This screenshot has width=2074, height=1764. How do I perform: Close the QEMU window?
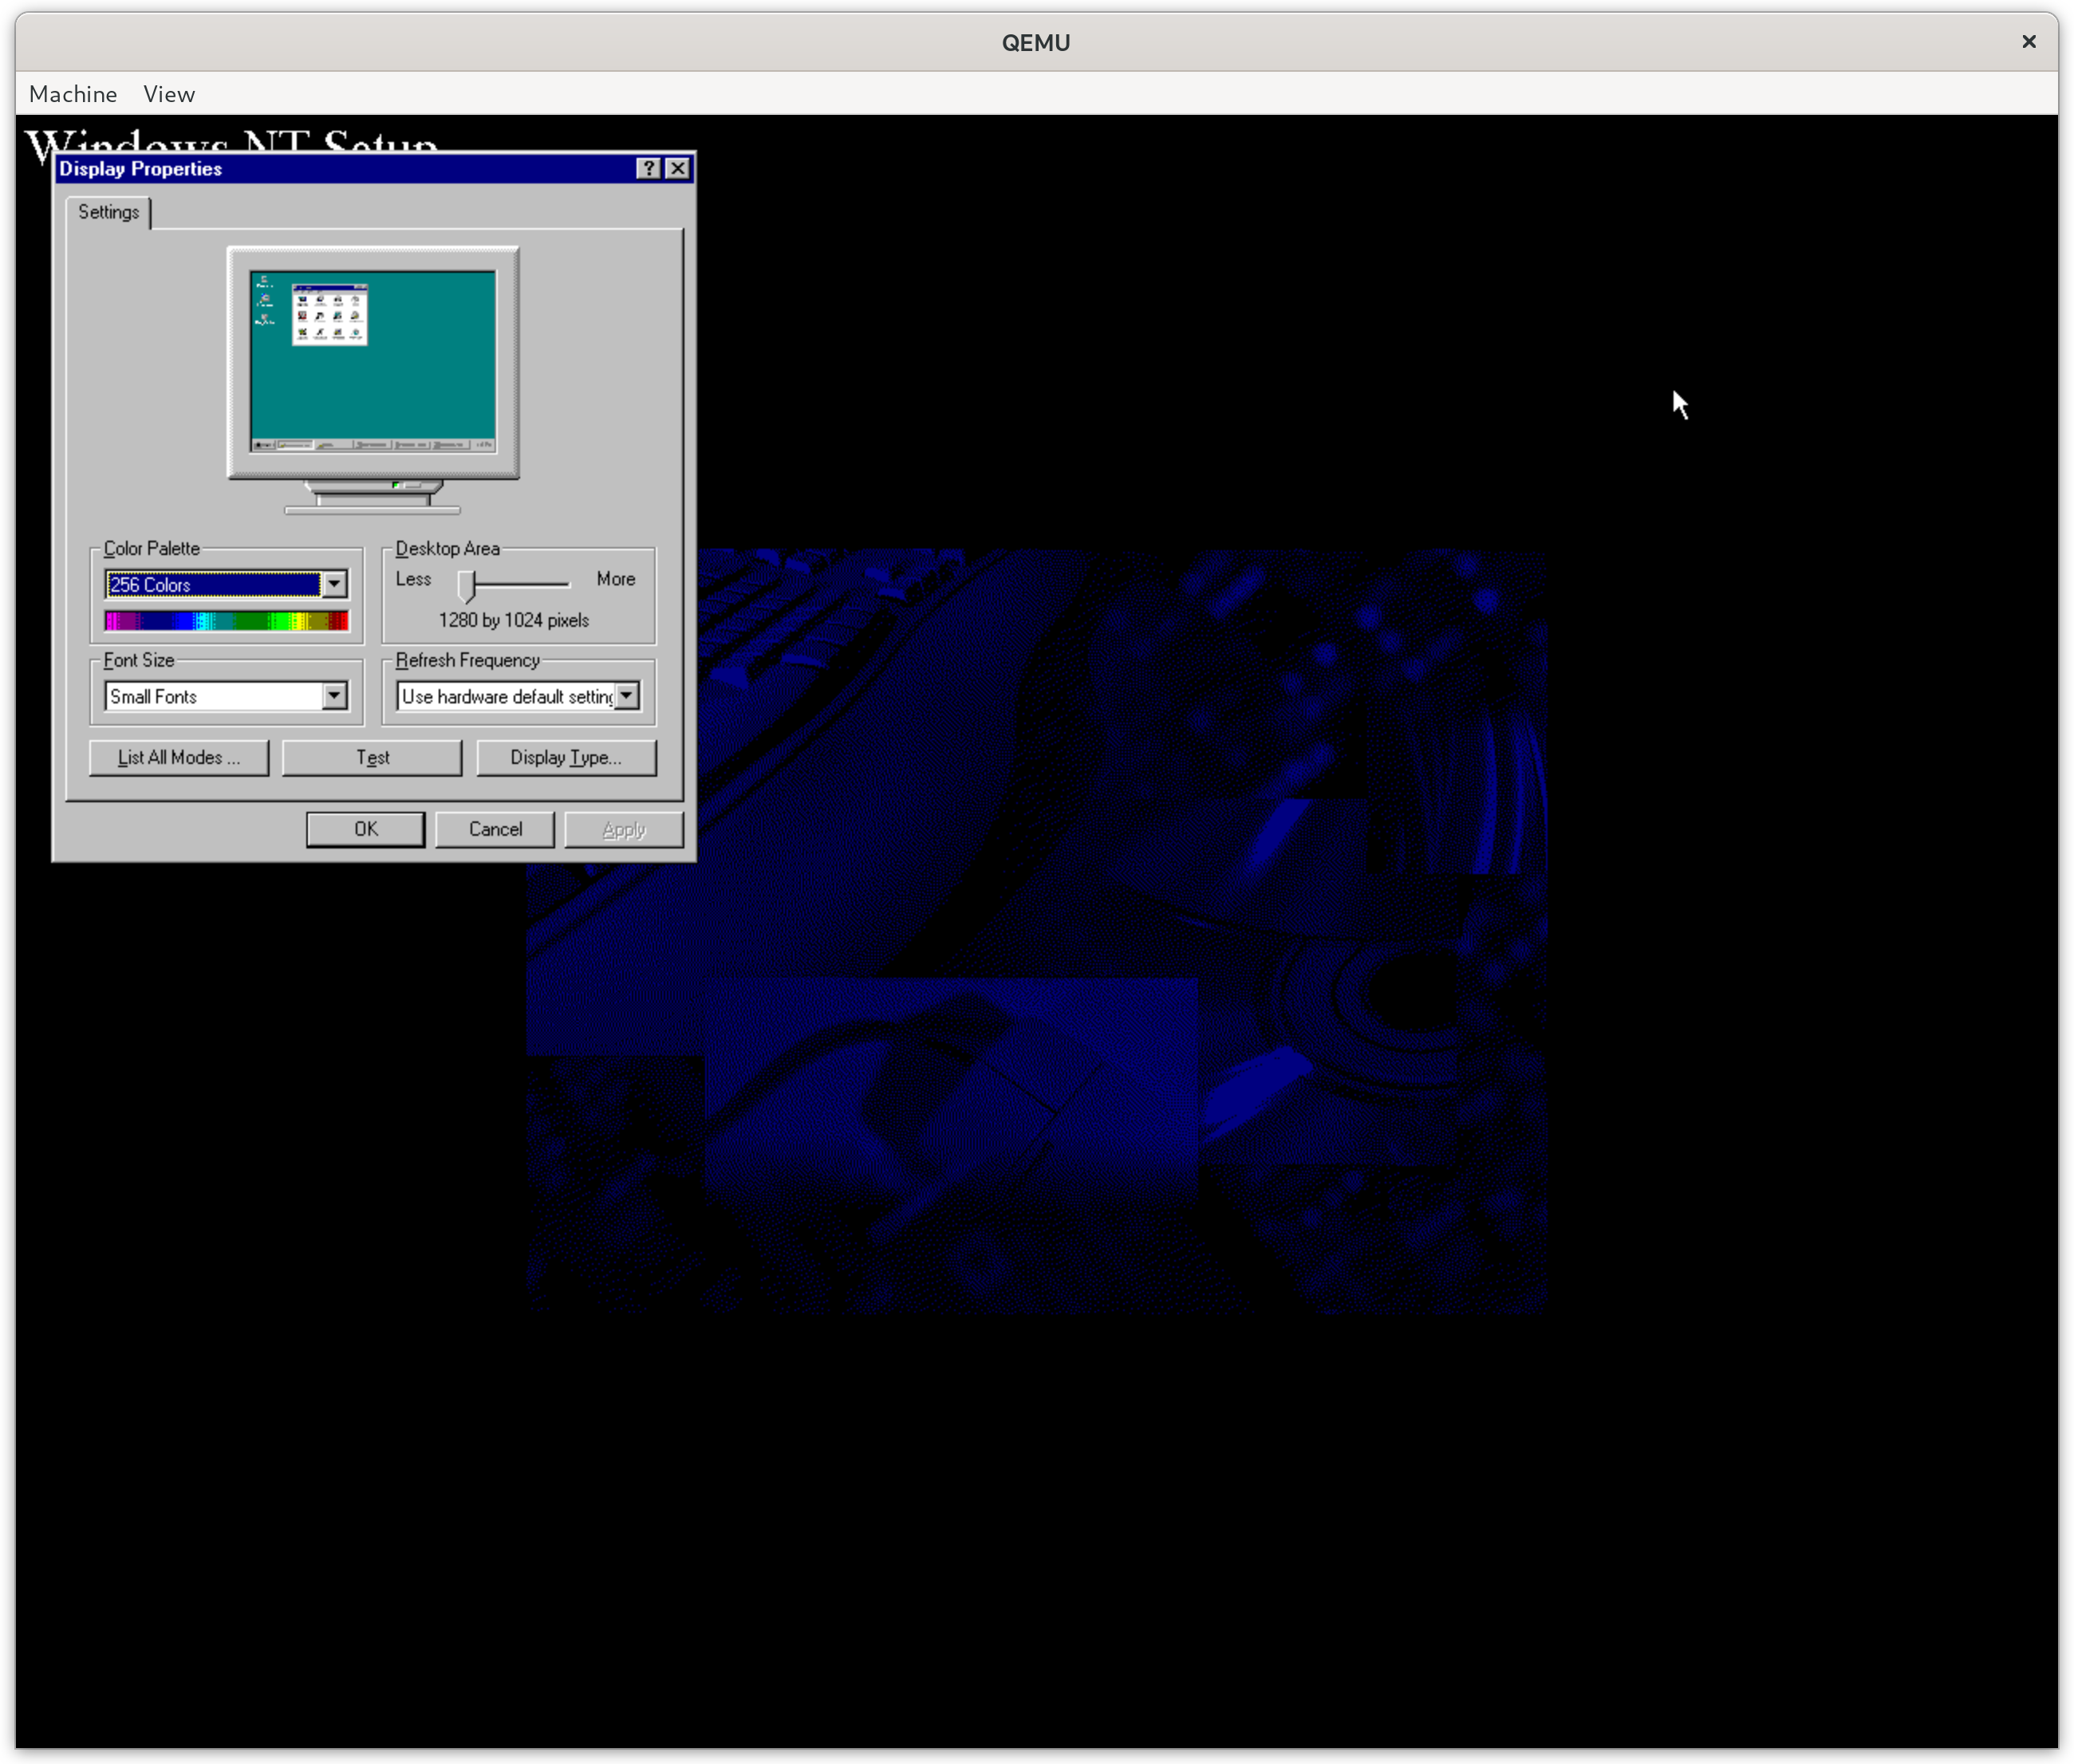click(x=2028, y=41)
